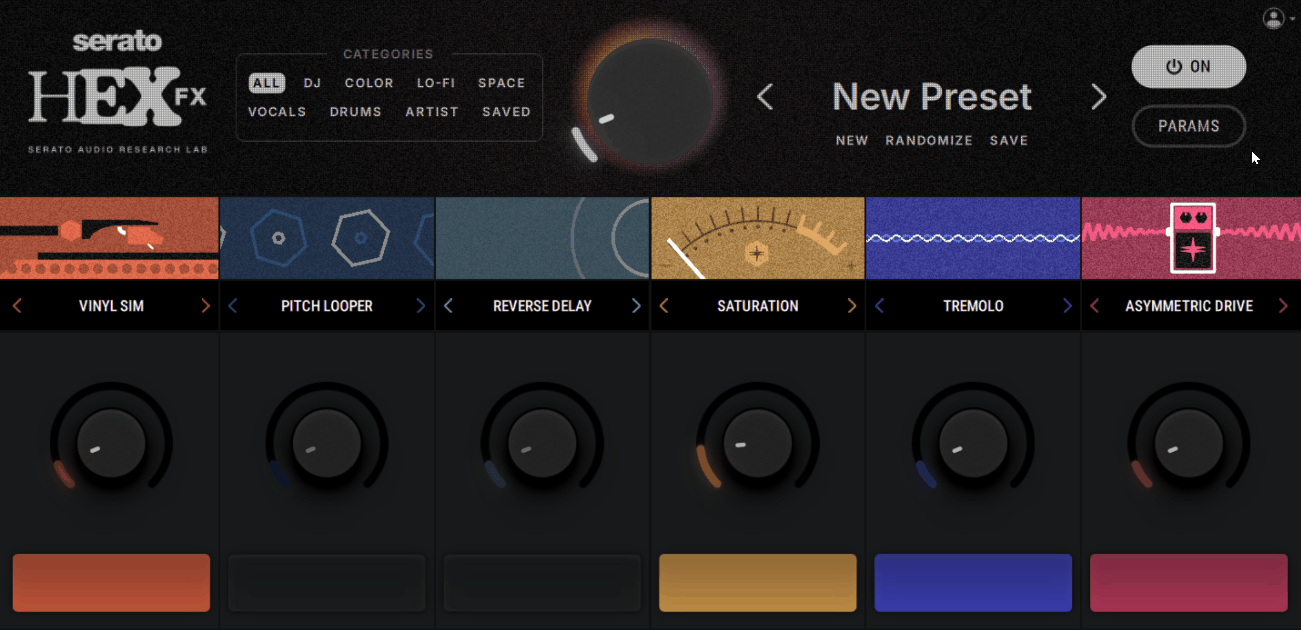This screenshot has width=1301, height=630.
Task: Click the Tremolo wave artwork
Action: pyautogui.click(x=973, y=238)
